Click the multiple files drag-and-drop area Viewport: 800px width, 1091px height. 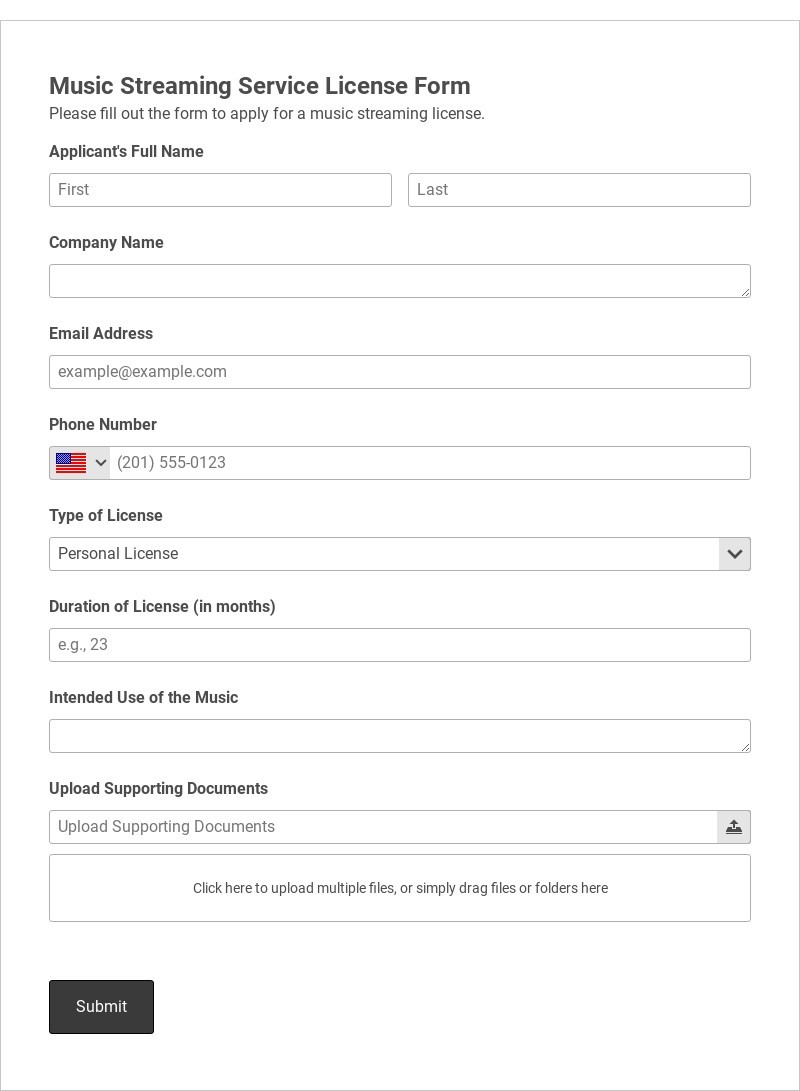399,888
